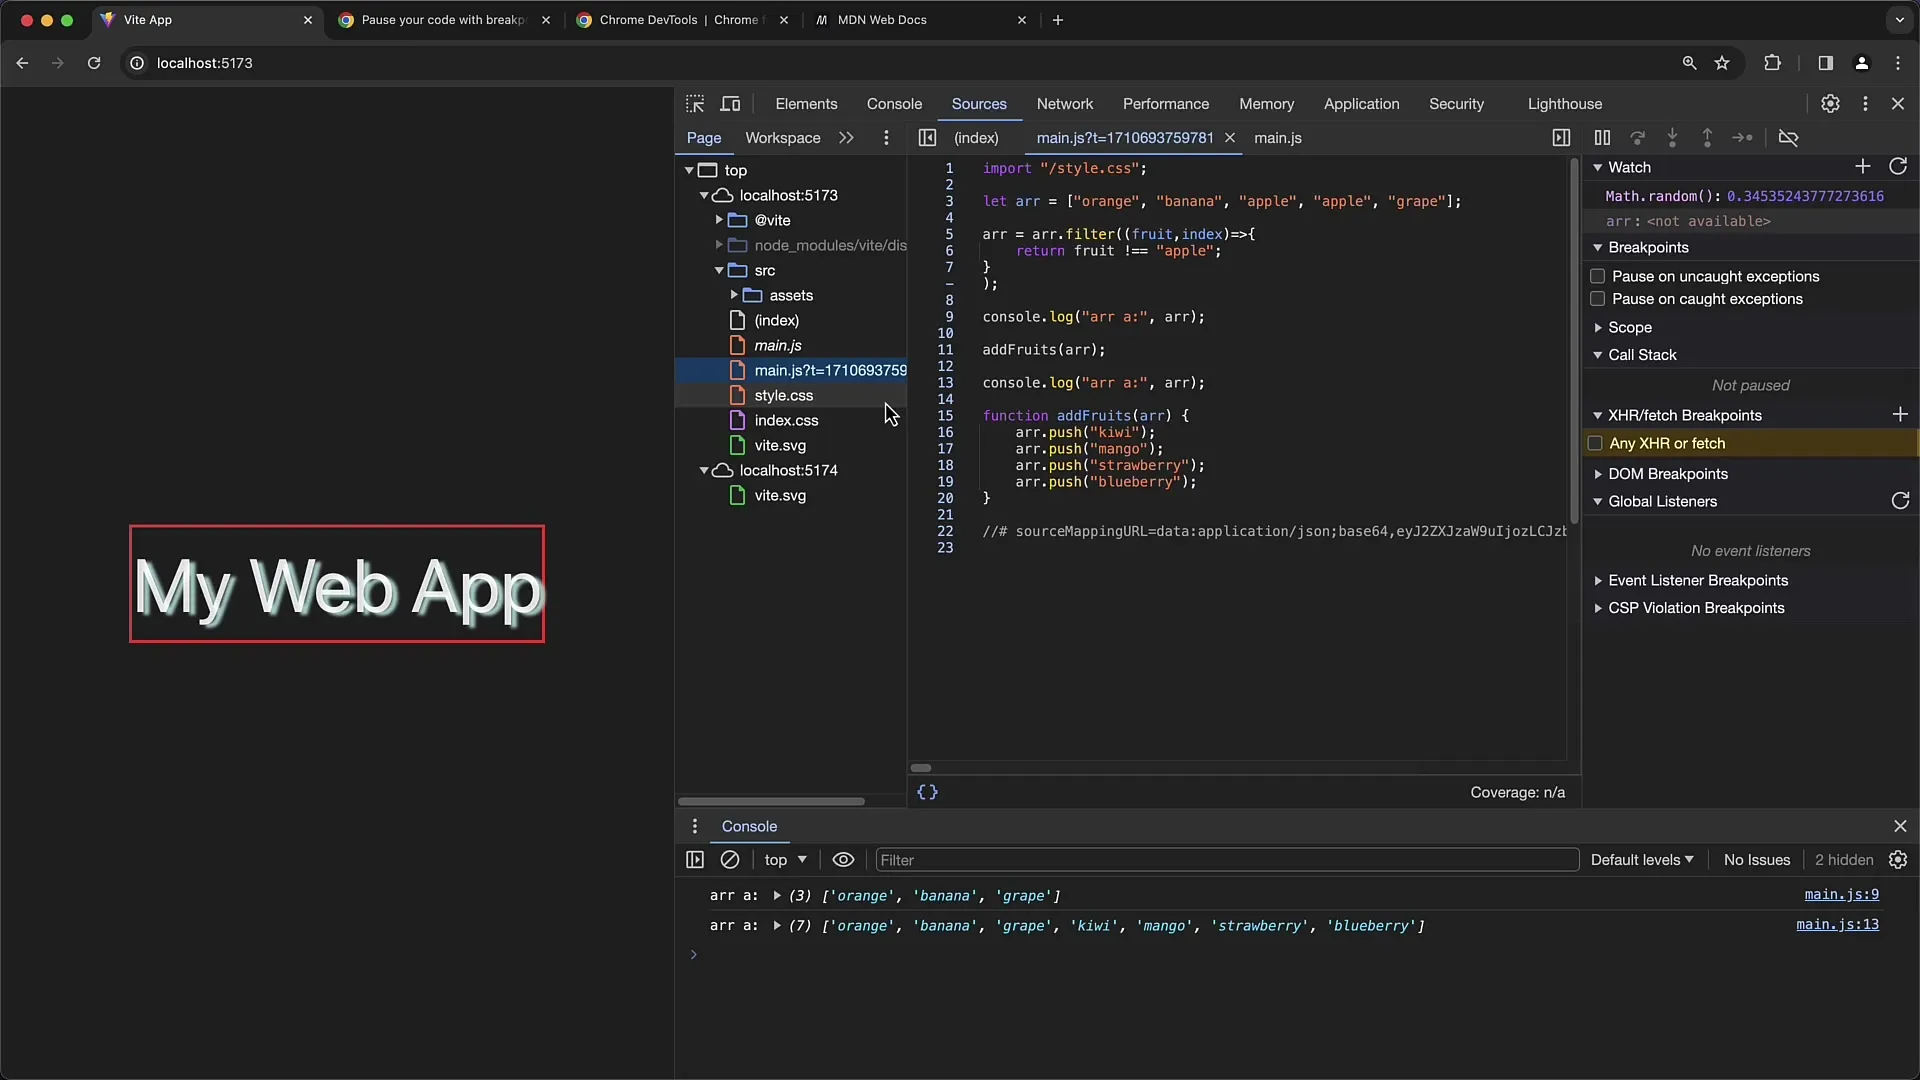Viewport: 1920px width, 1080px height.
Task: Collapse the localhost:5174 node
Action: tap(704, 470)
